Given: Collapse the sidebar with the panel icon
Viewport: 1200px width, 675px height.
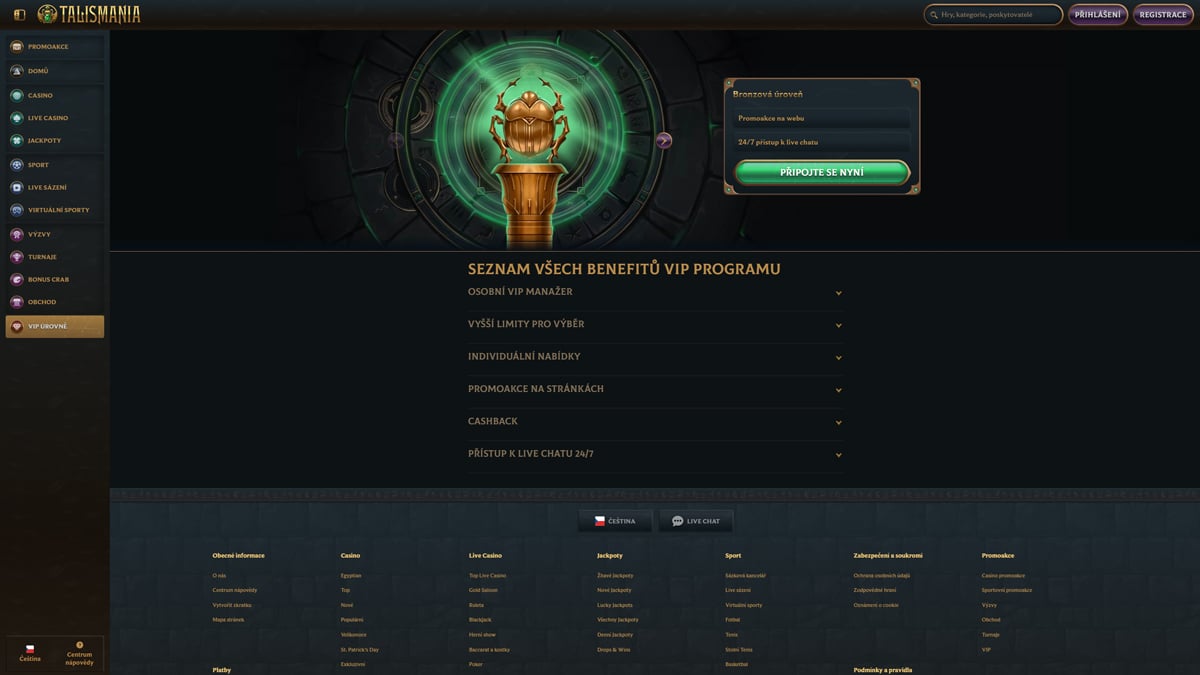Looking at the screenshot, I should click(19, 15).
